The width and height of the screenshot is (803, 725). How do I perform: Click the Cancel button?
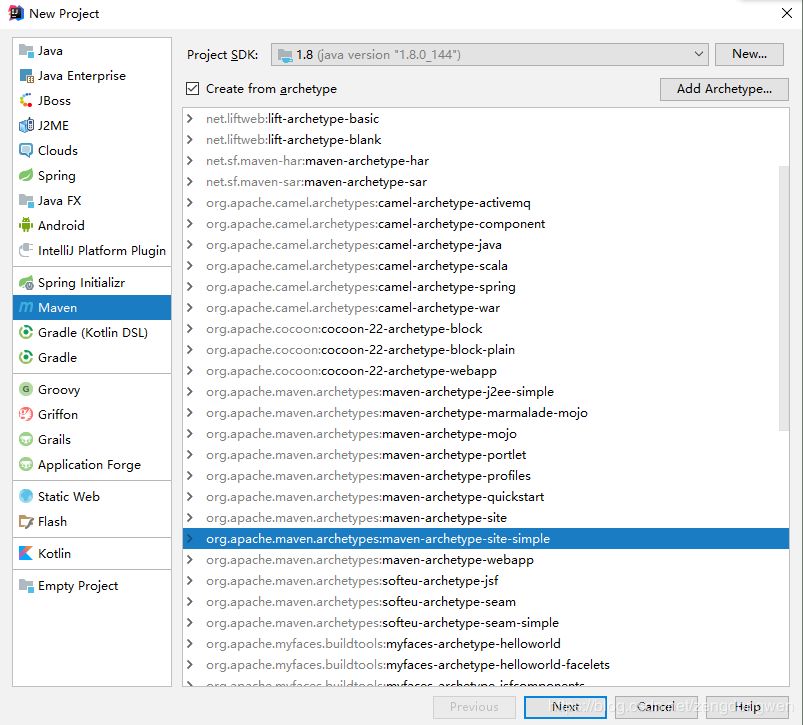656,707
